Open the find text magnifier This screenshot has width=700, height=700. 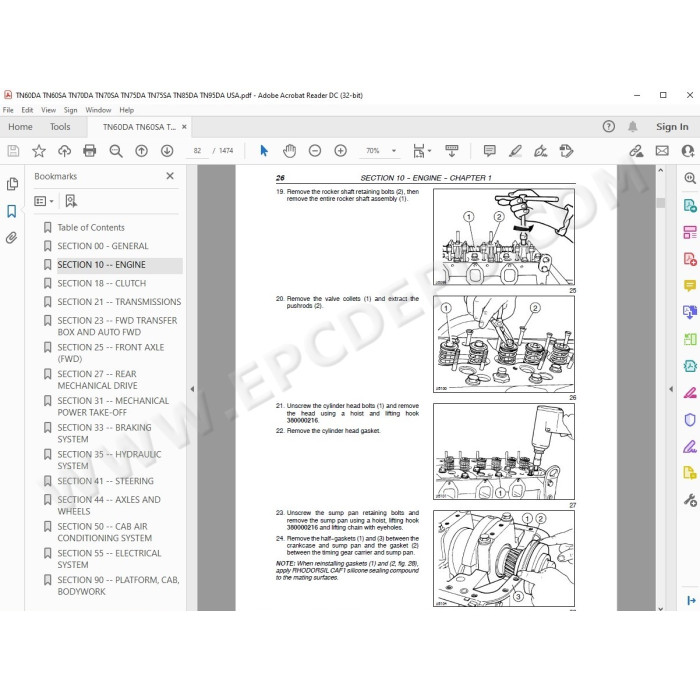click(x=116, y=151)
